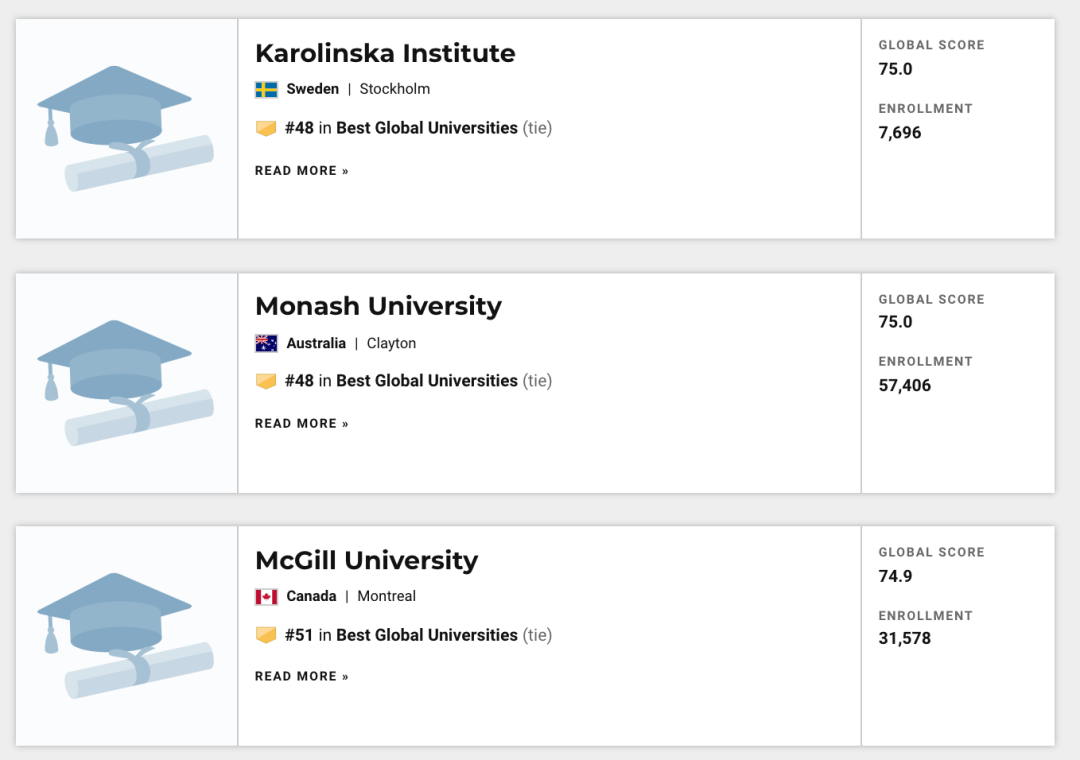This screenshot has height=760, width=1080.
Task: Click Read More under Monash University
Action: pyautogui.click(x=301, y=424)
